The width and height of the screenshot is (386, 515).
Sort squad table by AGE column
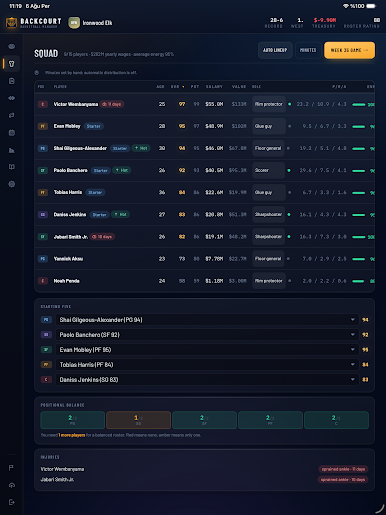(160, 87)
